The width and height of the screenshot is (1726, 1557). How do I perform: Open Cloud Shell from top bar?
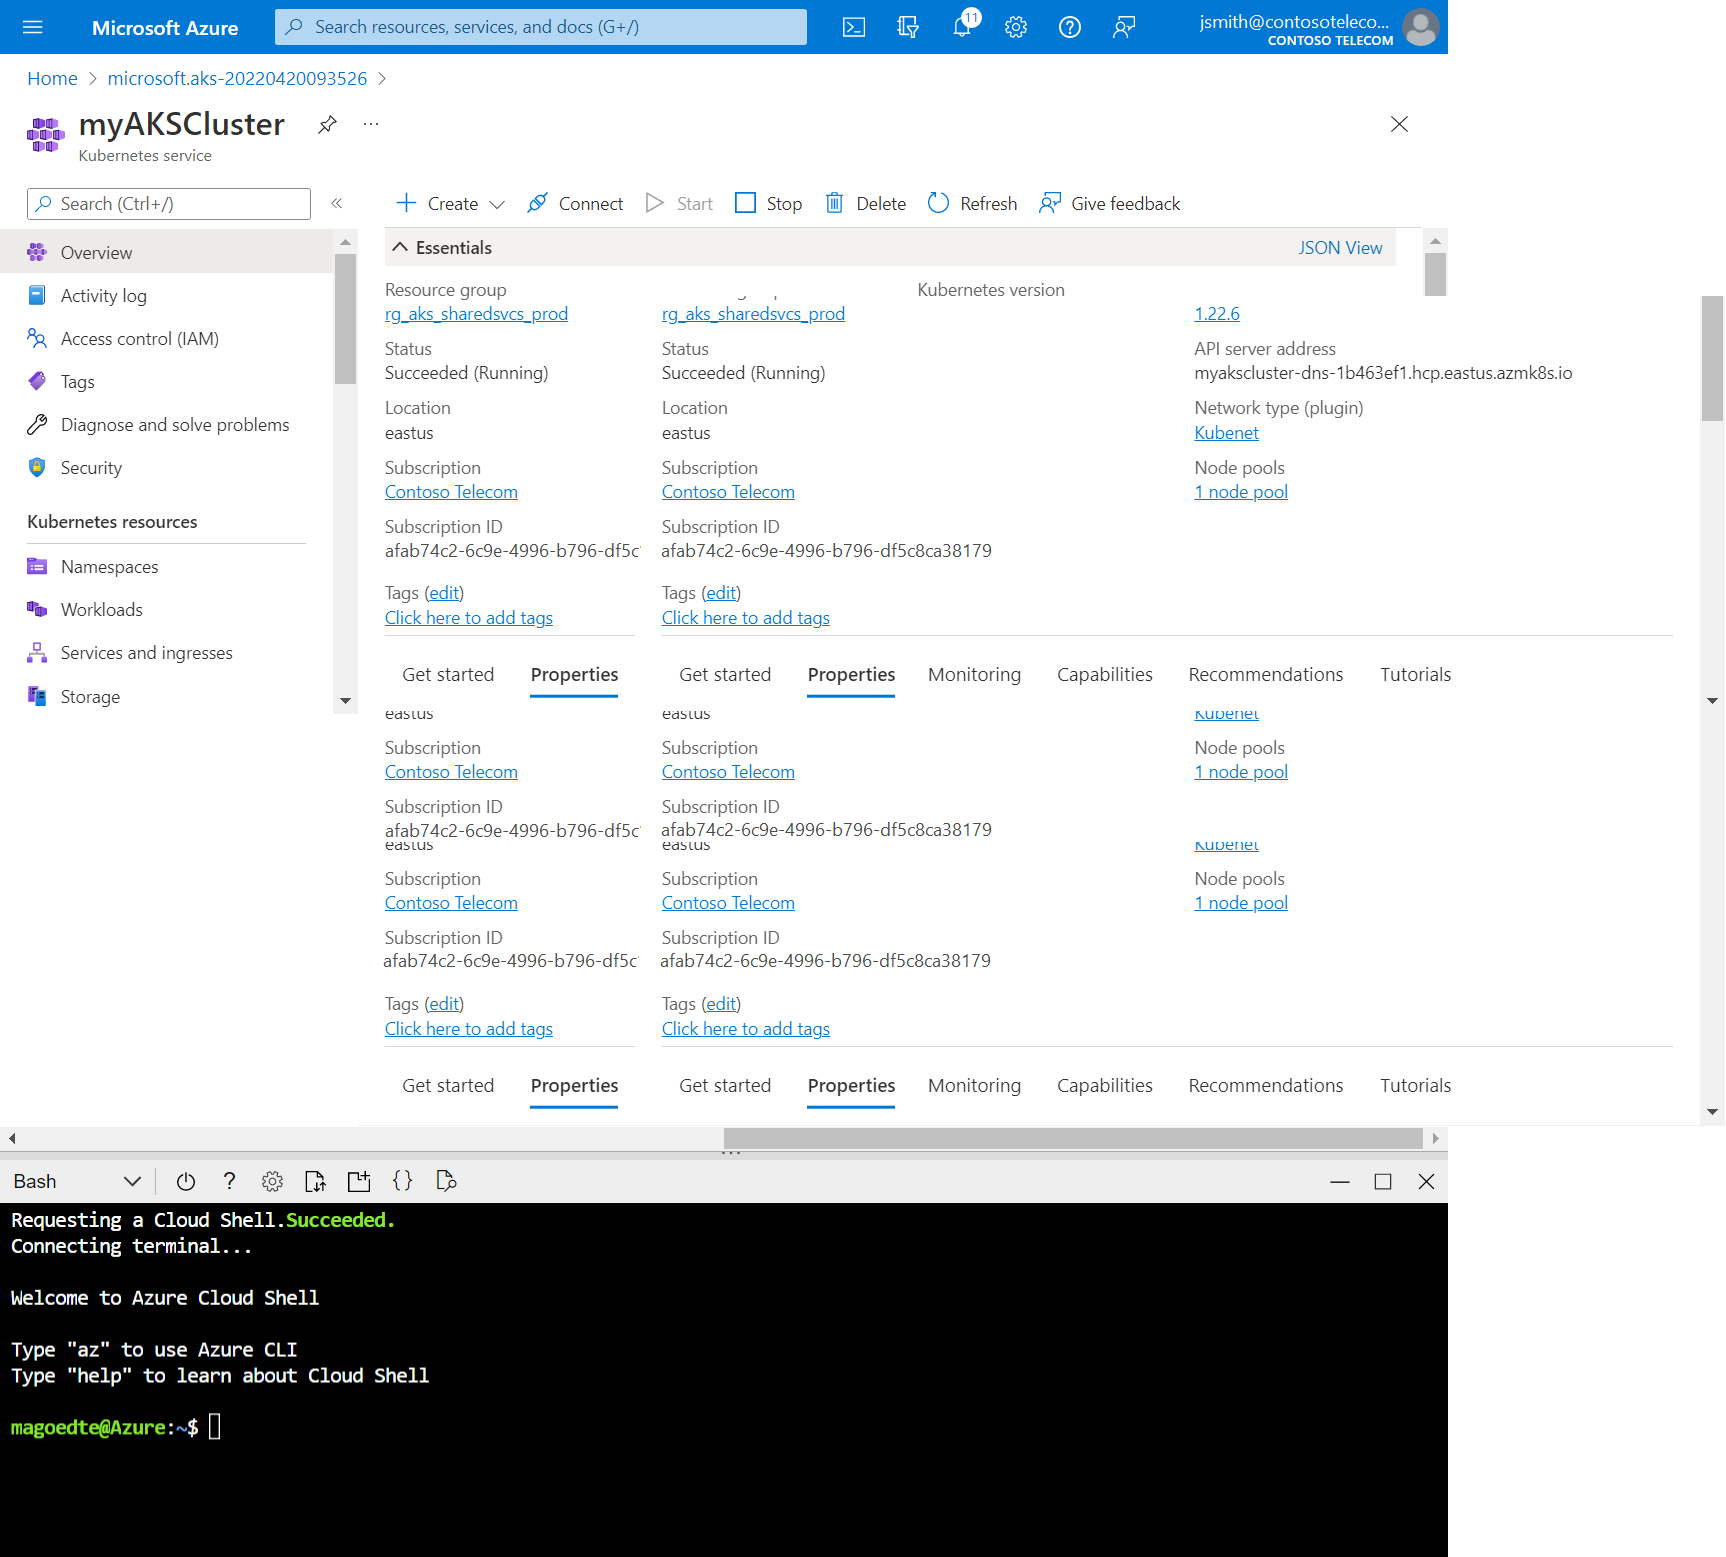[x=854, y=27]
